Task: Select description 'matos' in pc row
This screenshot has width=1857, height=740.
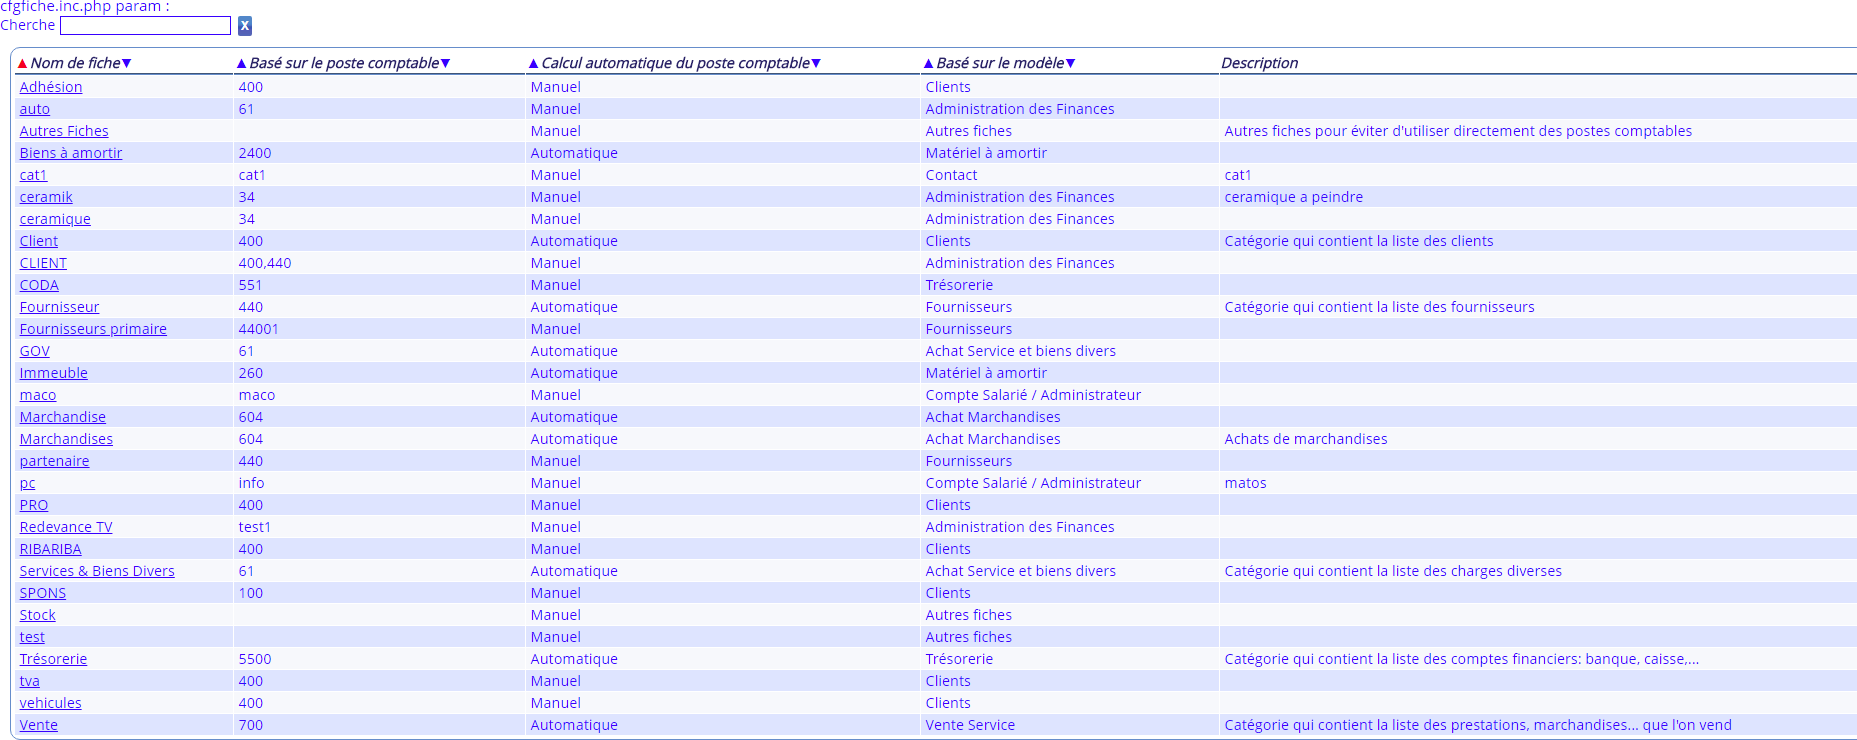Action: (x=1245, y=483)
